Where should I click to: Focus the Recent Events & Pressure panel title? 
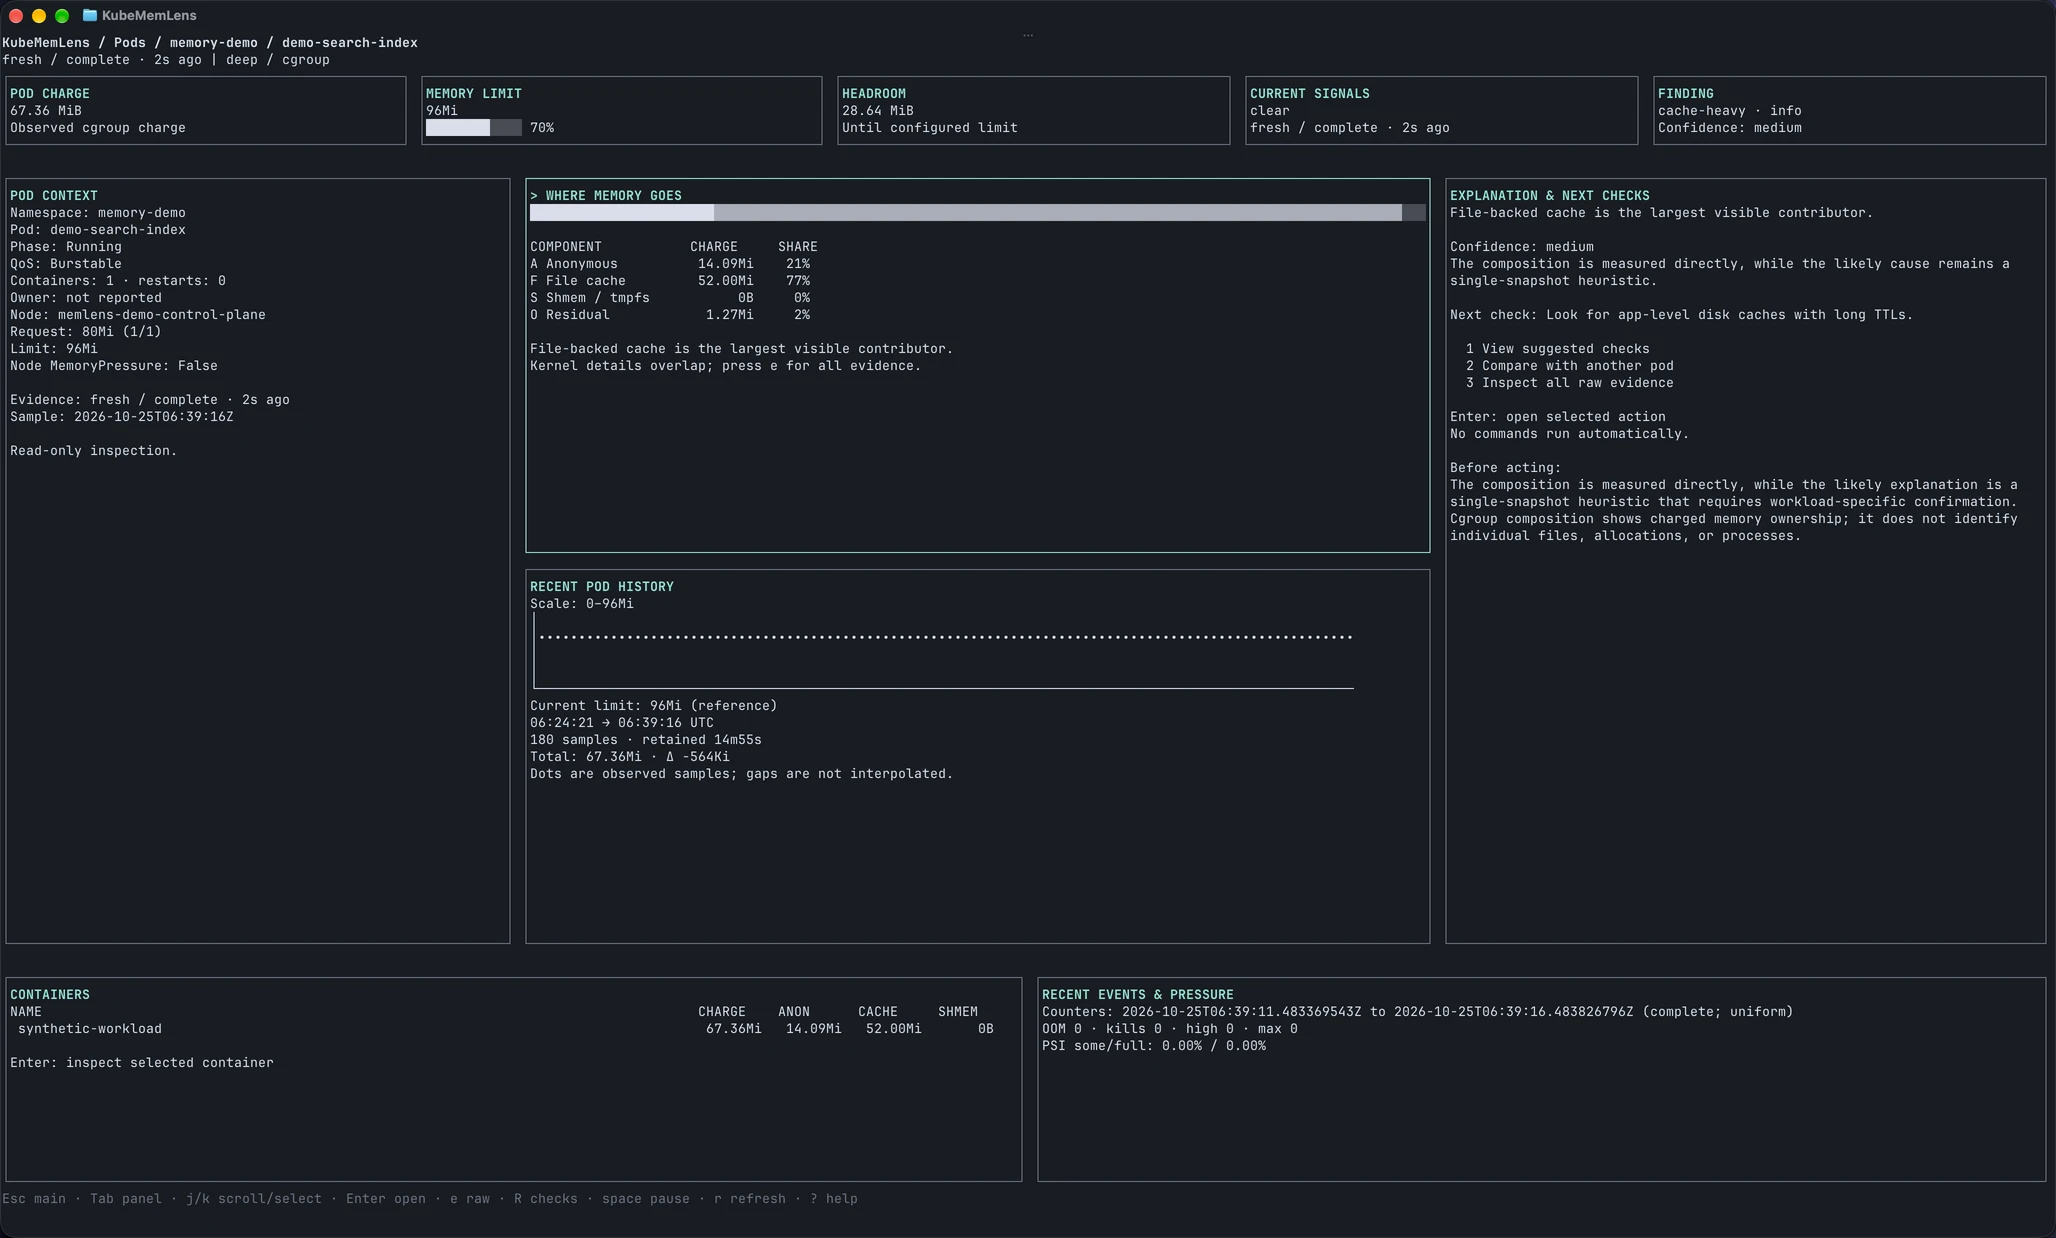1138,995
